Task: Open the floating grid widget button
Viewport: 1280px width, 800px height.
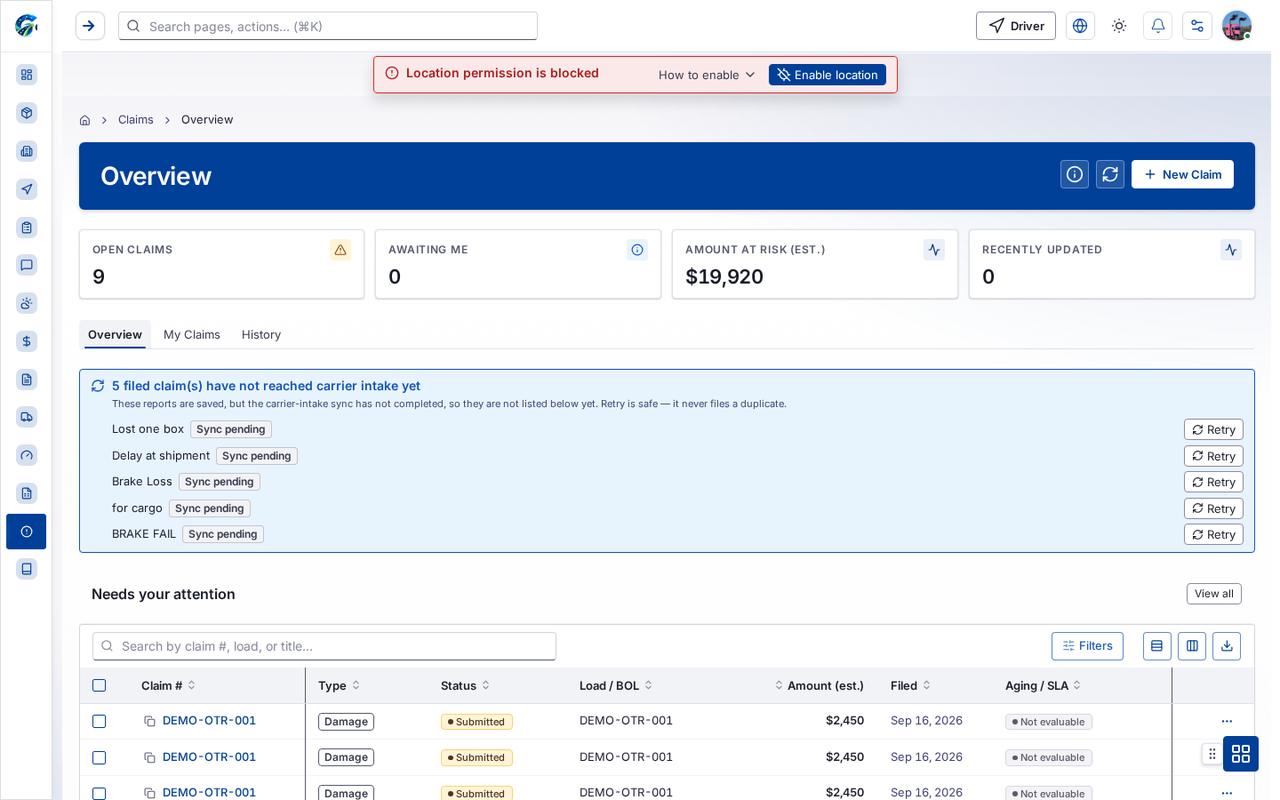Action: 1241,753
